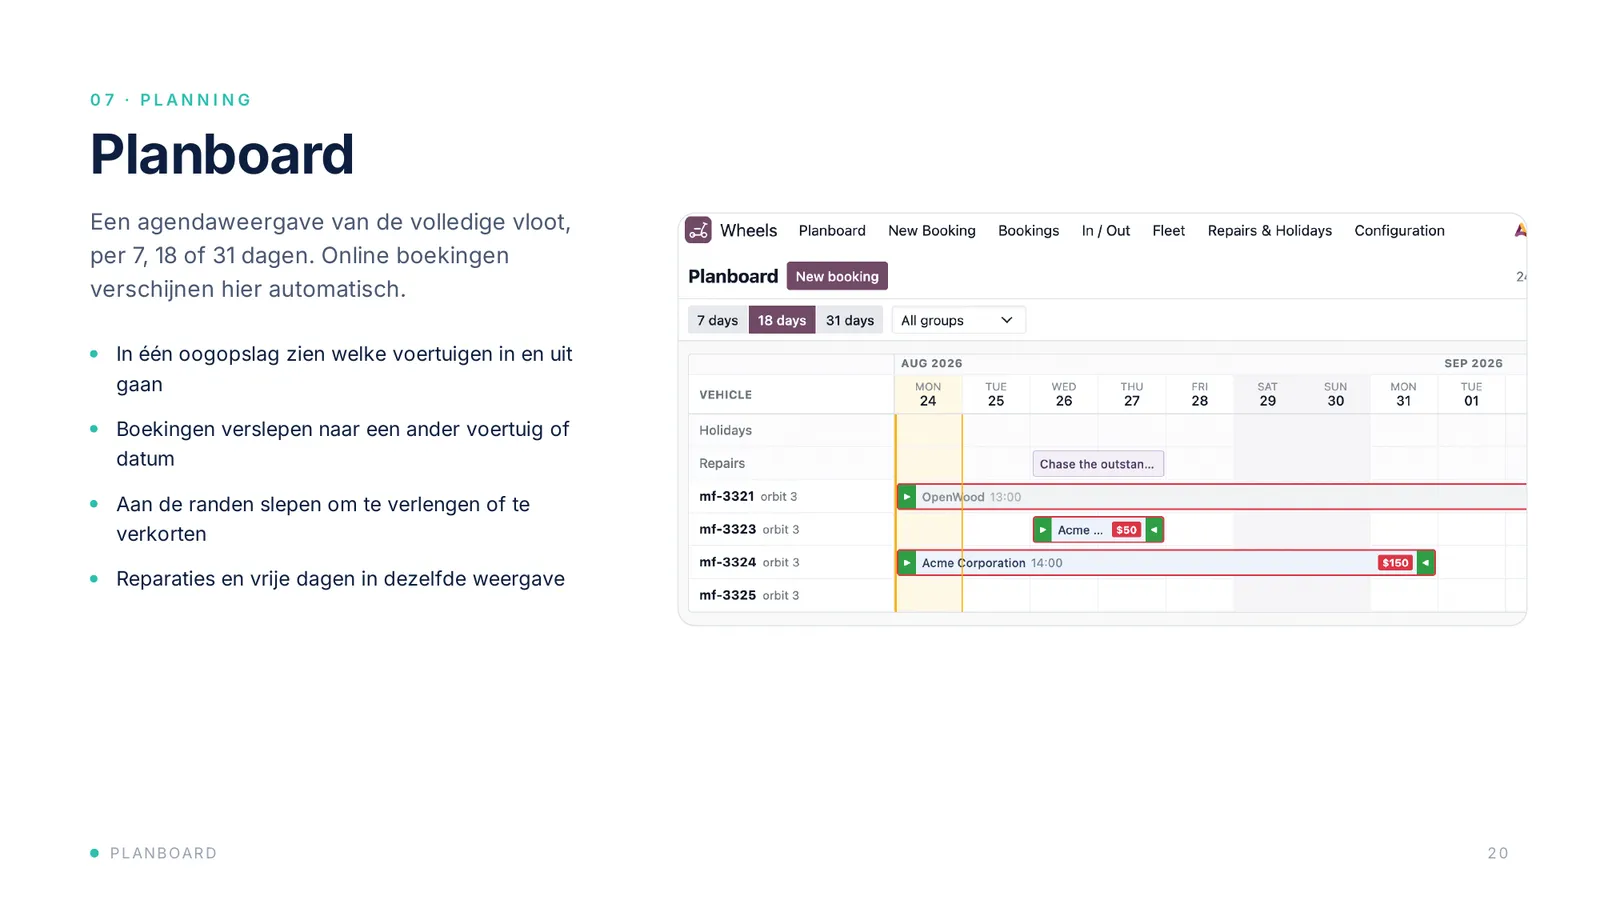Go to the Bookings tab

coord(1028,230)
